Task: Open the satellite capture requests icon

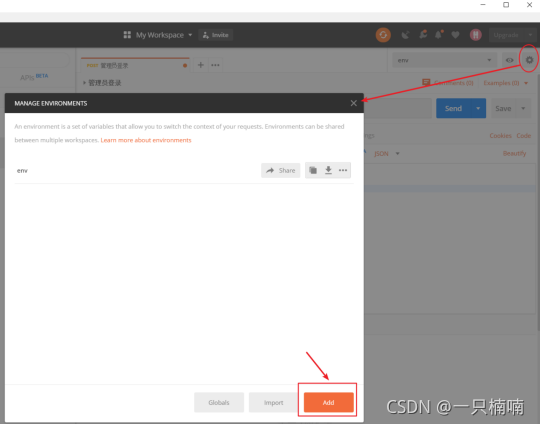Action: 405,35
